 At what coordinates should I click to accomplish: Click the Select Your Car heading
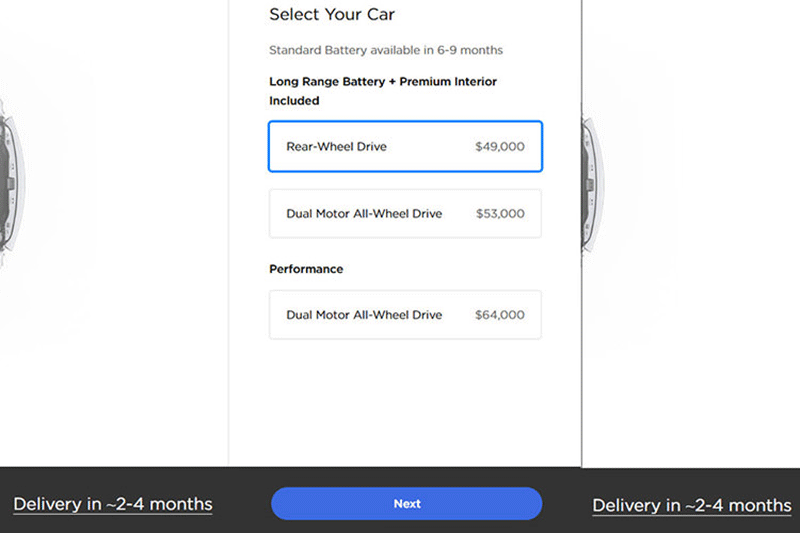332,15
